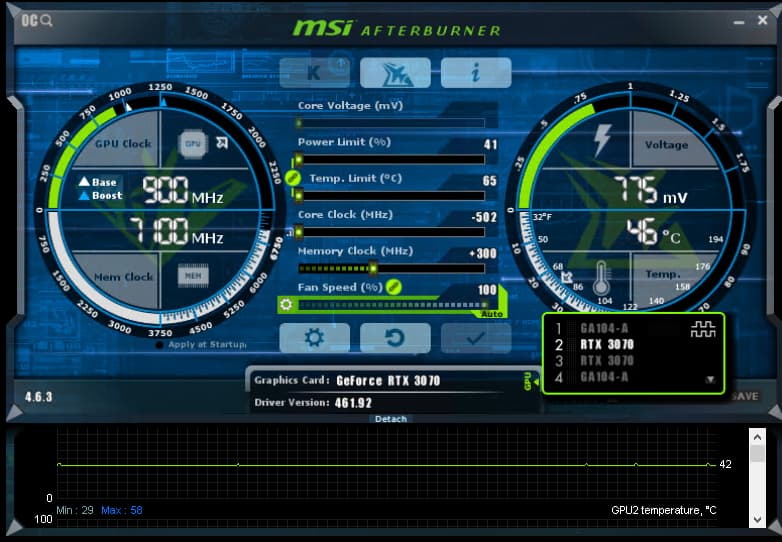
Task: Click the Max : 58 graph label
Action: (x=122, y=510)
